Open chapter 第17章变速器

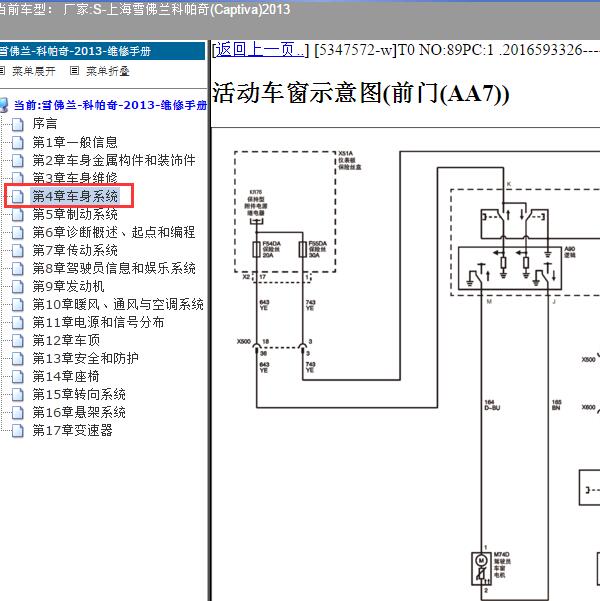click(72, 430)
